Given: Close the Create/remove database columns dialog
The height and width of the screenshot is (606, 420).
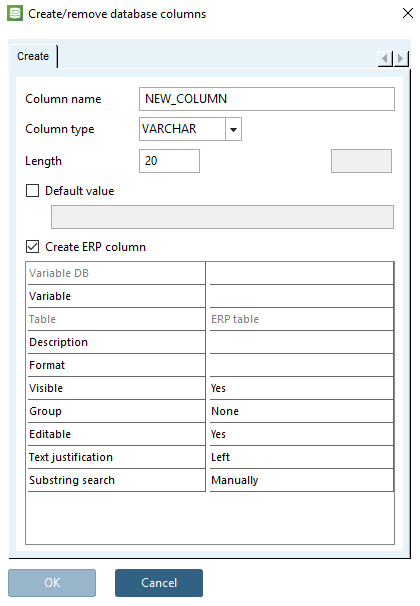Looking at the screenshot, I should pyautogui.click(x=408, y=13).
